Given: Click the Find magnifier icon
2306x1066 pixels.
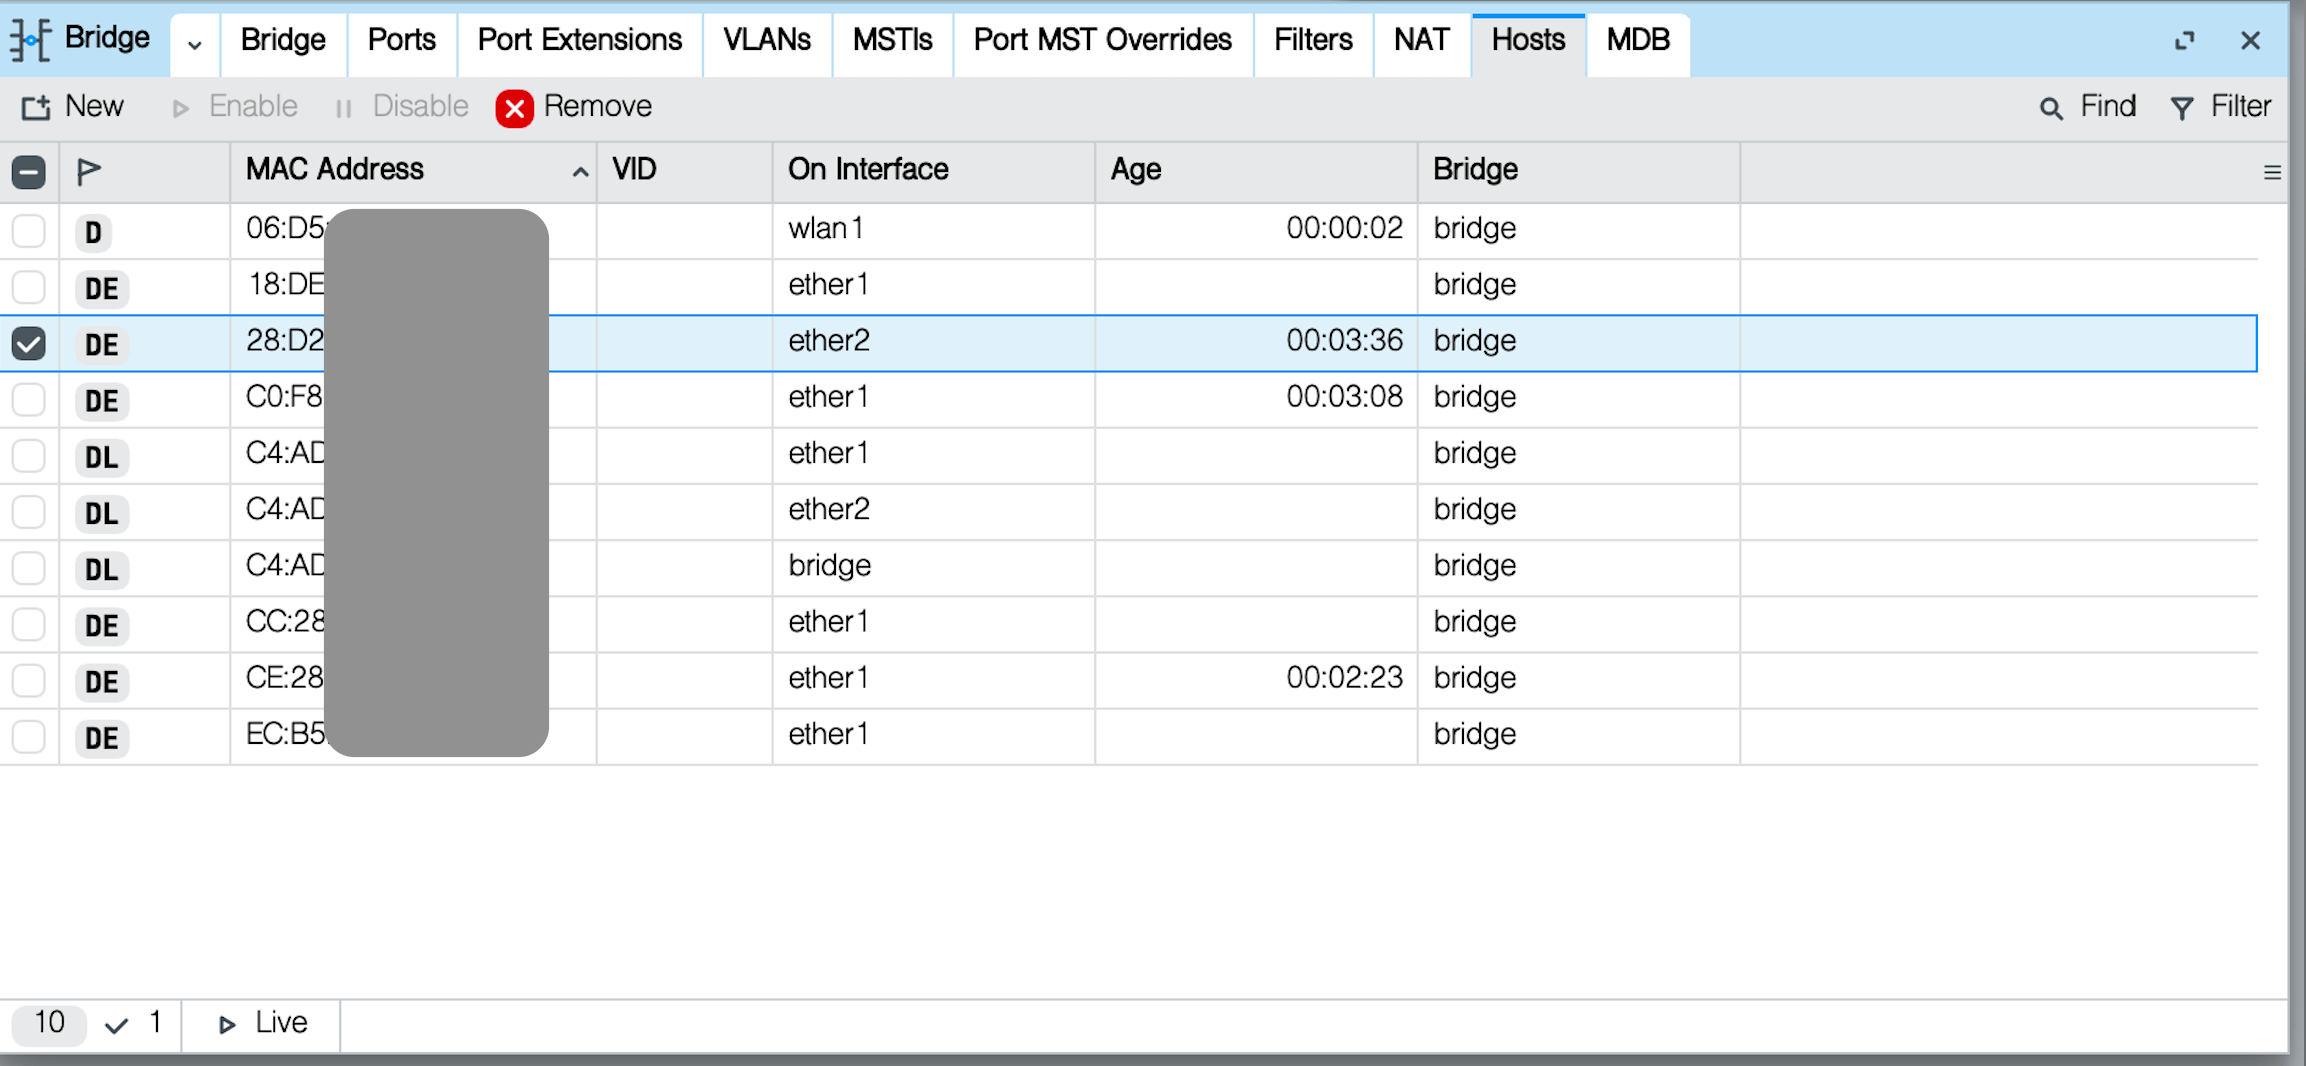Looking at the screenshot, I should (x=2051, y=108).
